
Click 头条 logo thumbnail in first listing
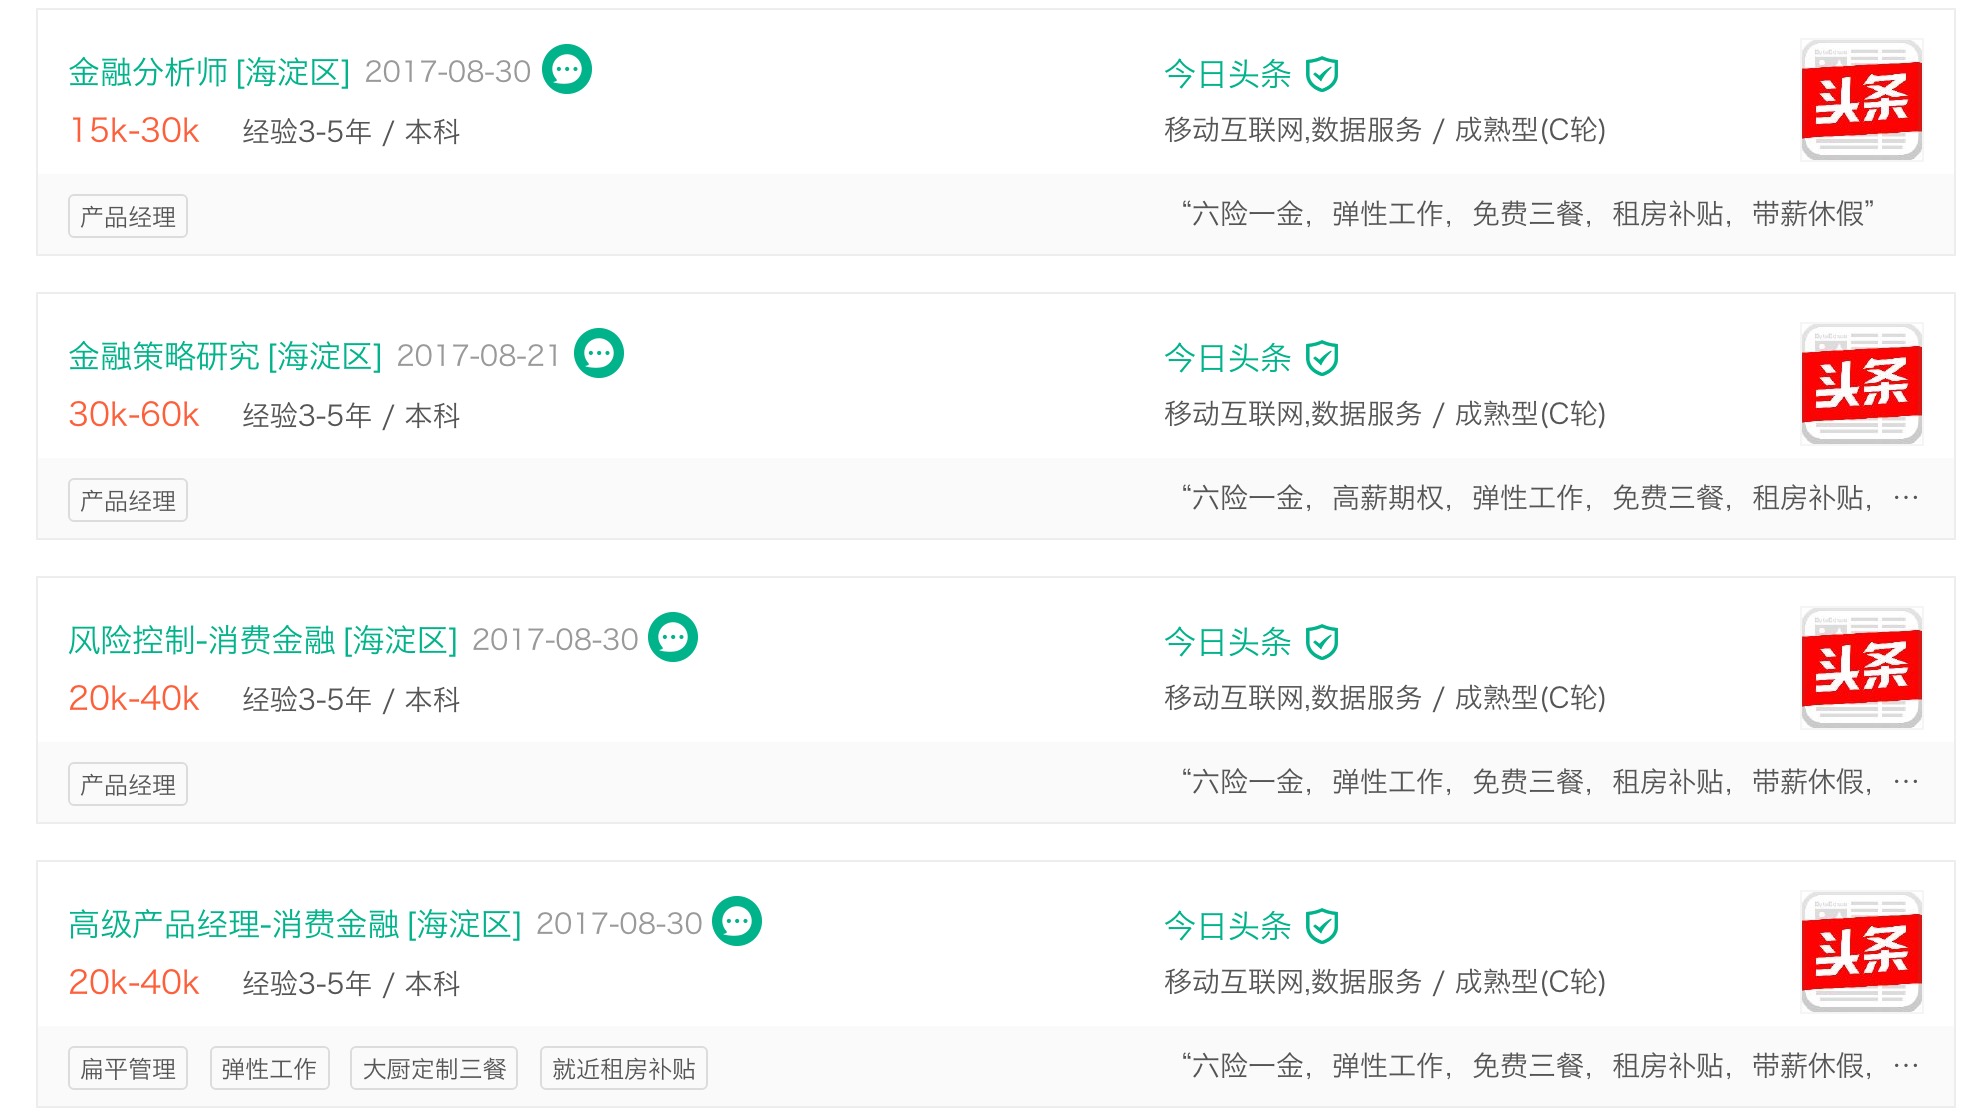[1861, 100]
